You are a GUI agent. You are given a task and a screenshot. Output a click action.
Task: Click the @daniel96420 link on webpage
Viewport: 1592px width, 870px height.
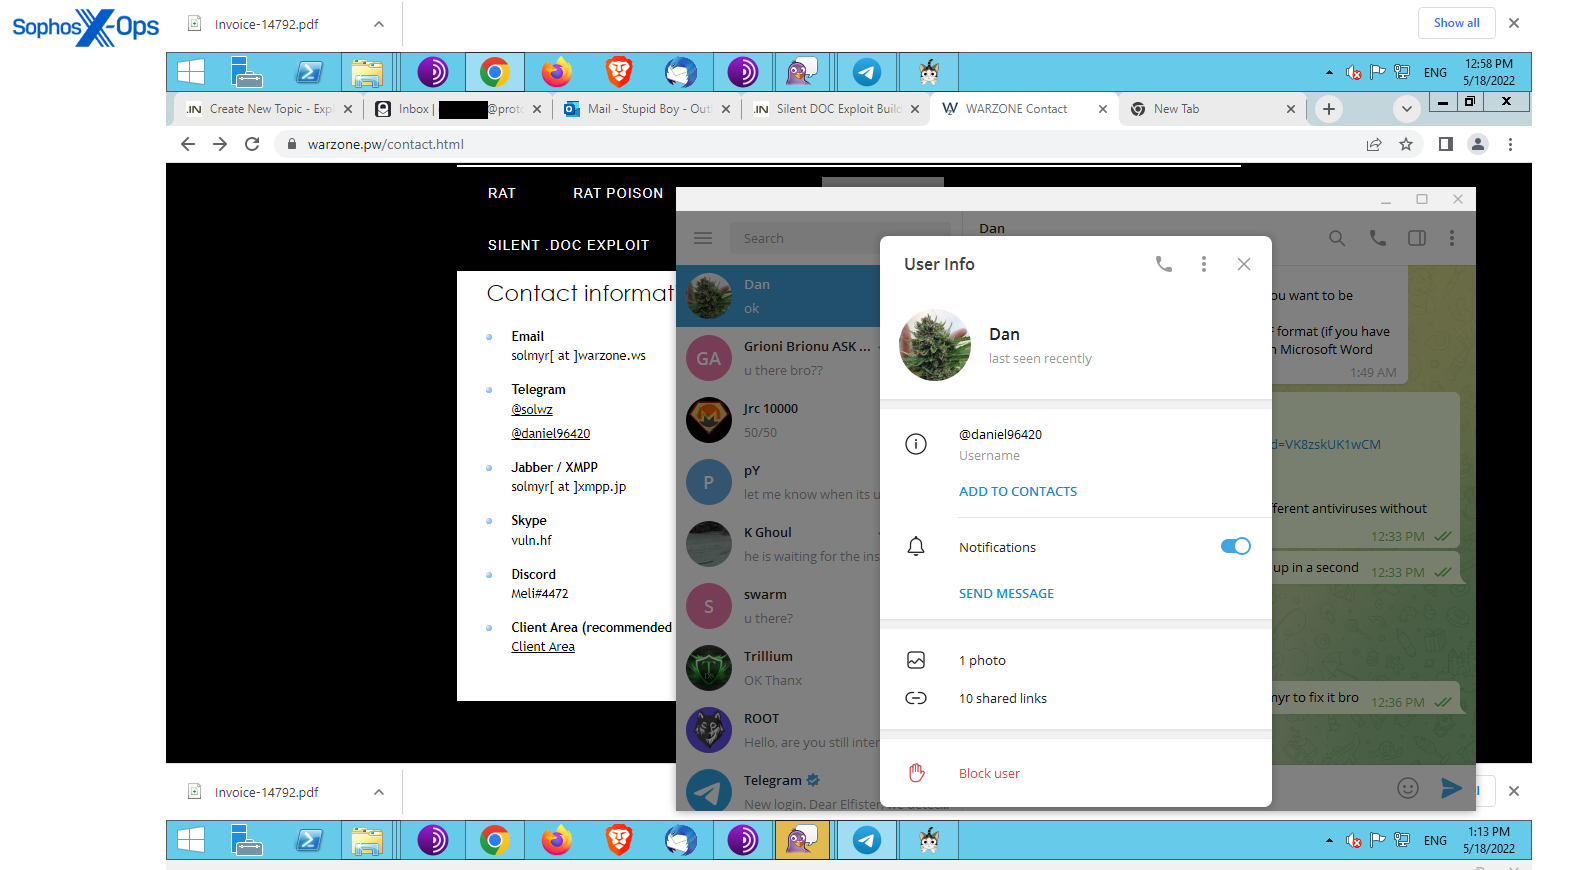click(x=551, y=434)
